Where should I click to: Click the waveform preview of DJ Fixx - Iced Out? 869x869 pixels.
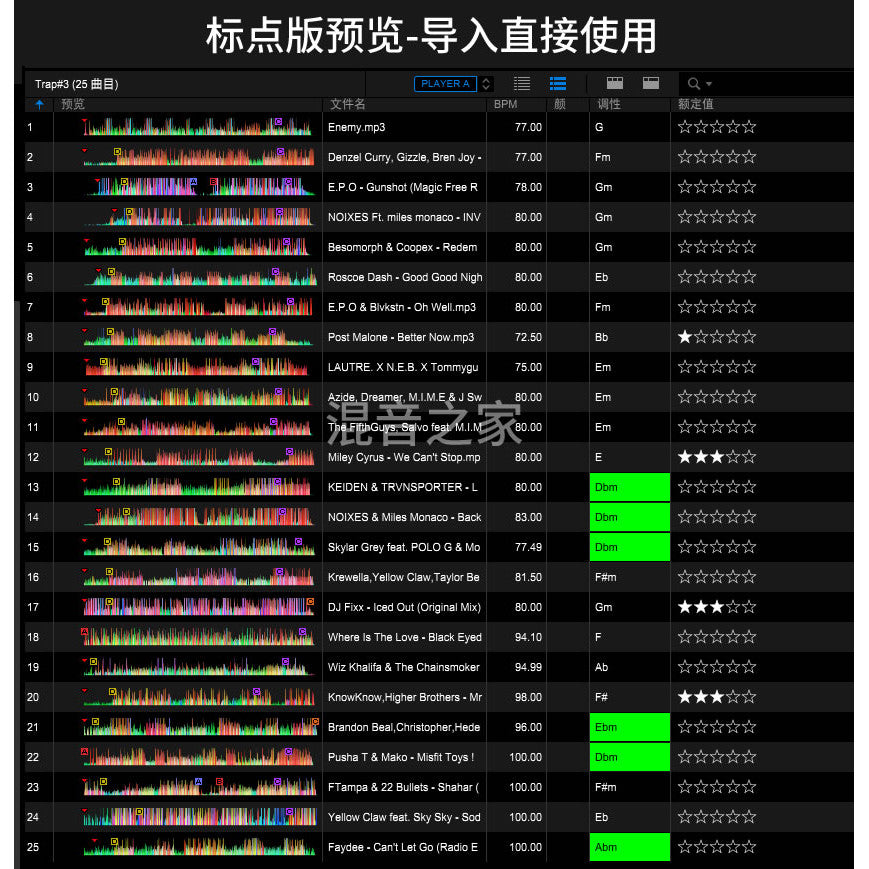point(198,607)
